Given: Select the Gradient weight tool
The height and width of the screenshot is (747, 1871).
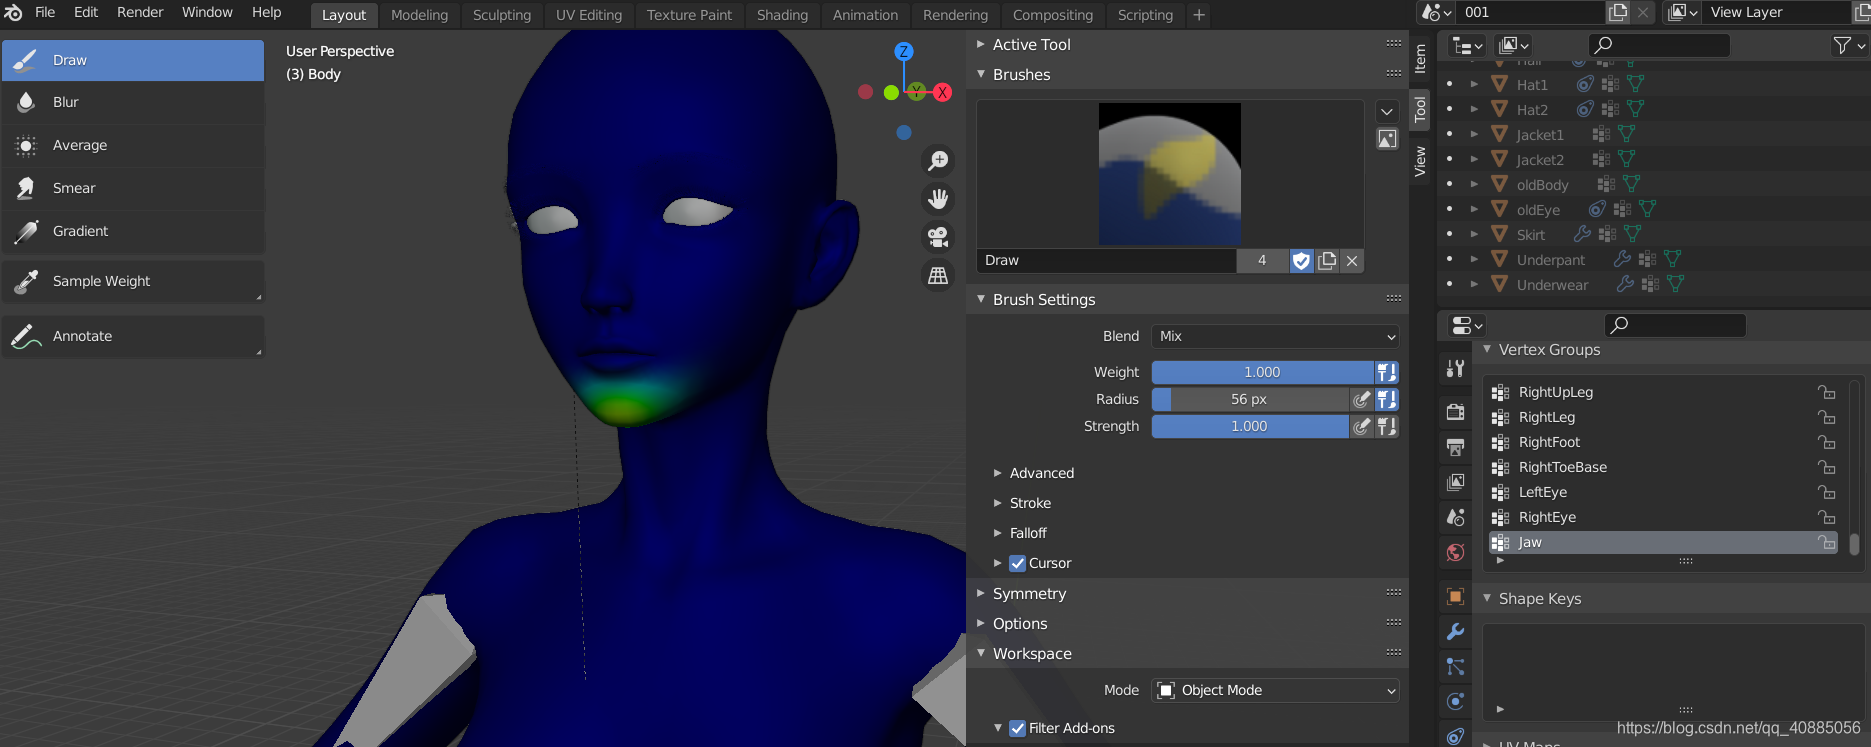Looking at the screenshot, I should point(133,231).
